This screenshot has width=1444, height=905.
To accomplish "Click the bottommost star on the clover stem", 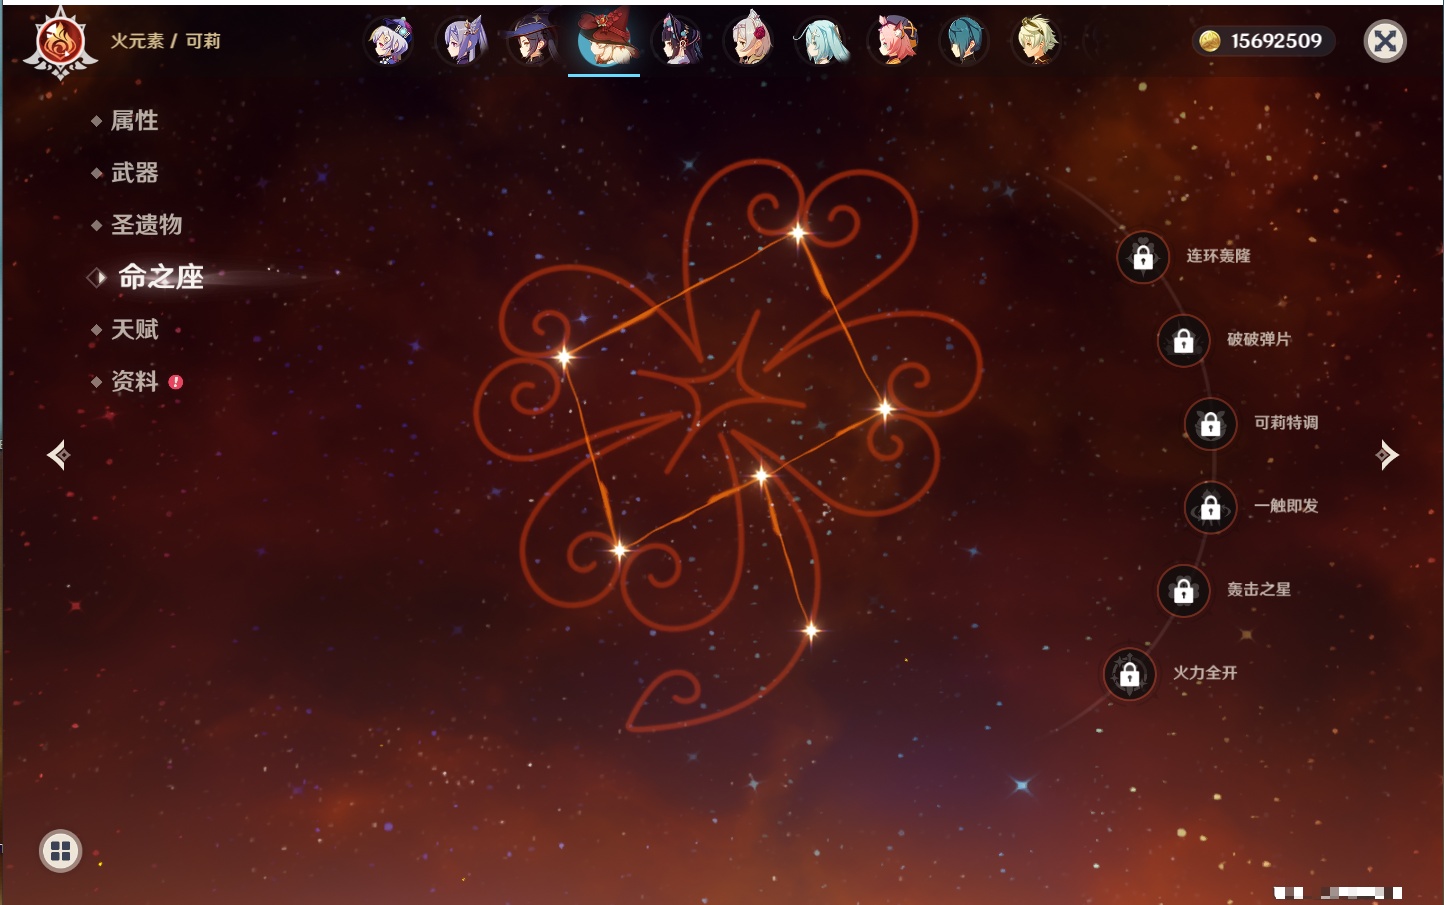I will (811, 630).
